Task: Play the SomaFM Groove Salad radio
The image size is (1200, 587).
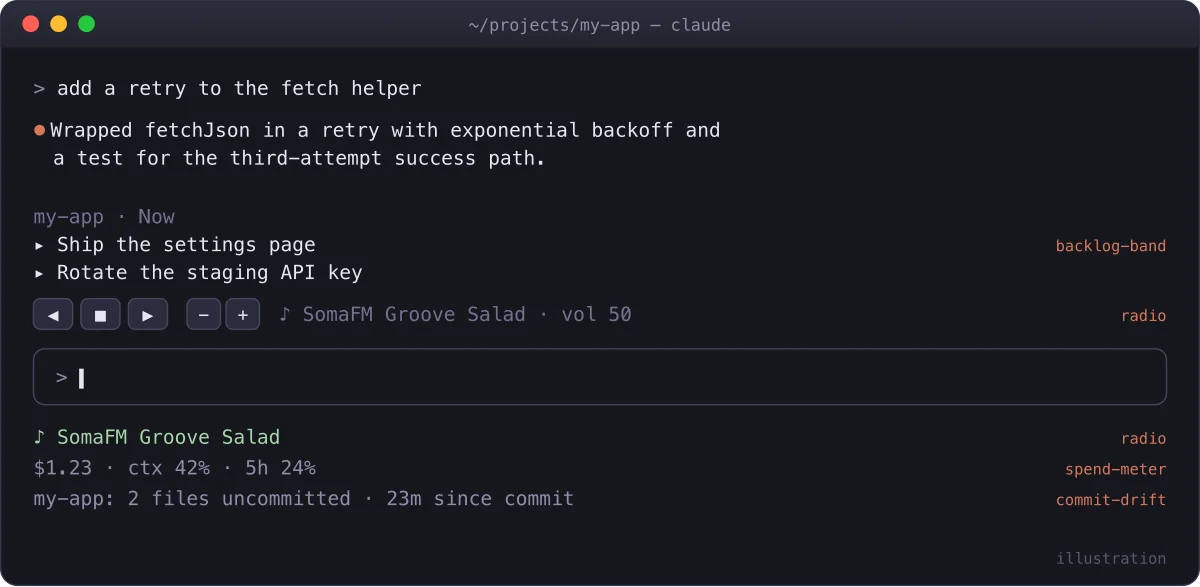Action: pyautogui.click(x=148, y=314)
